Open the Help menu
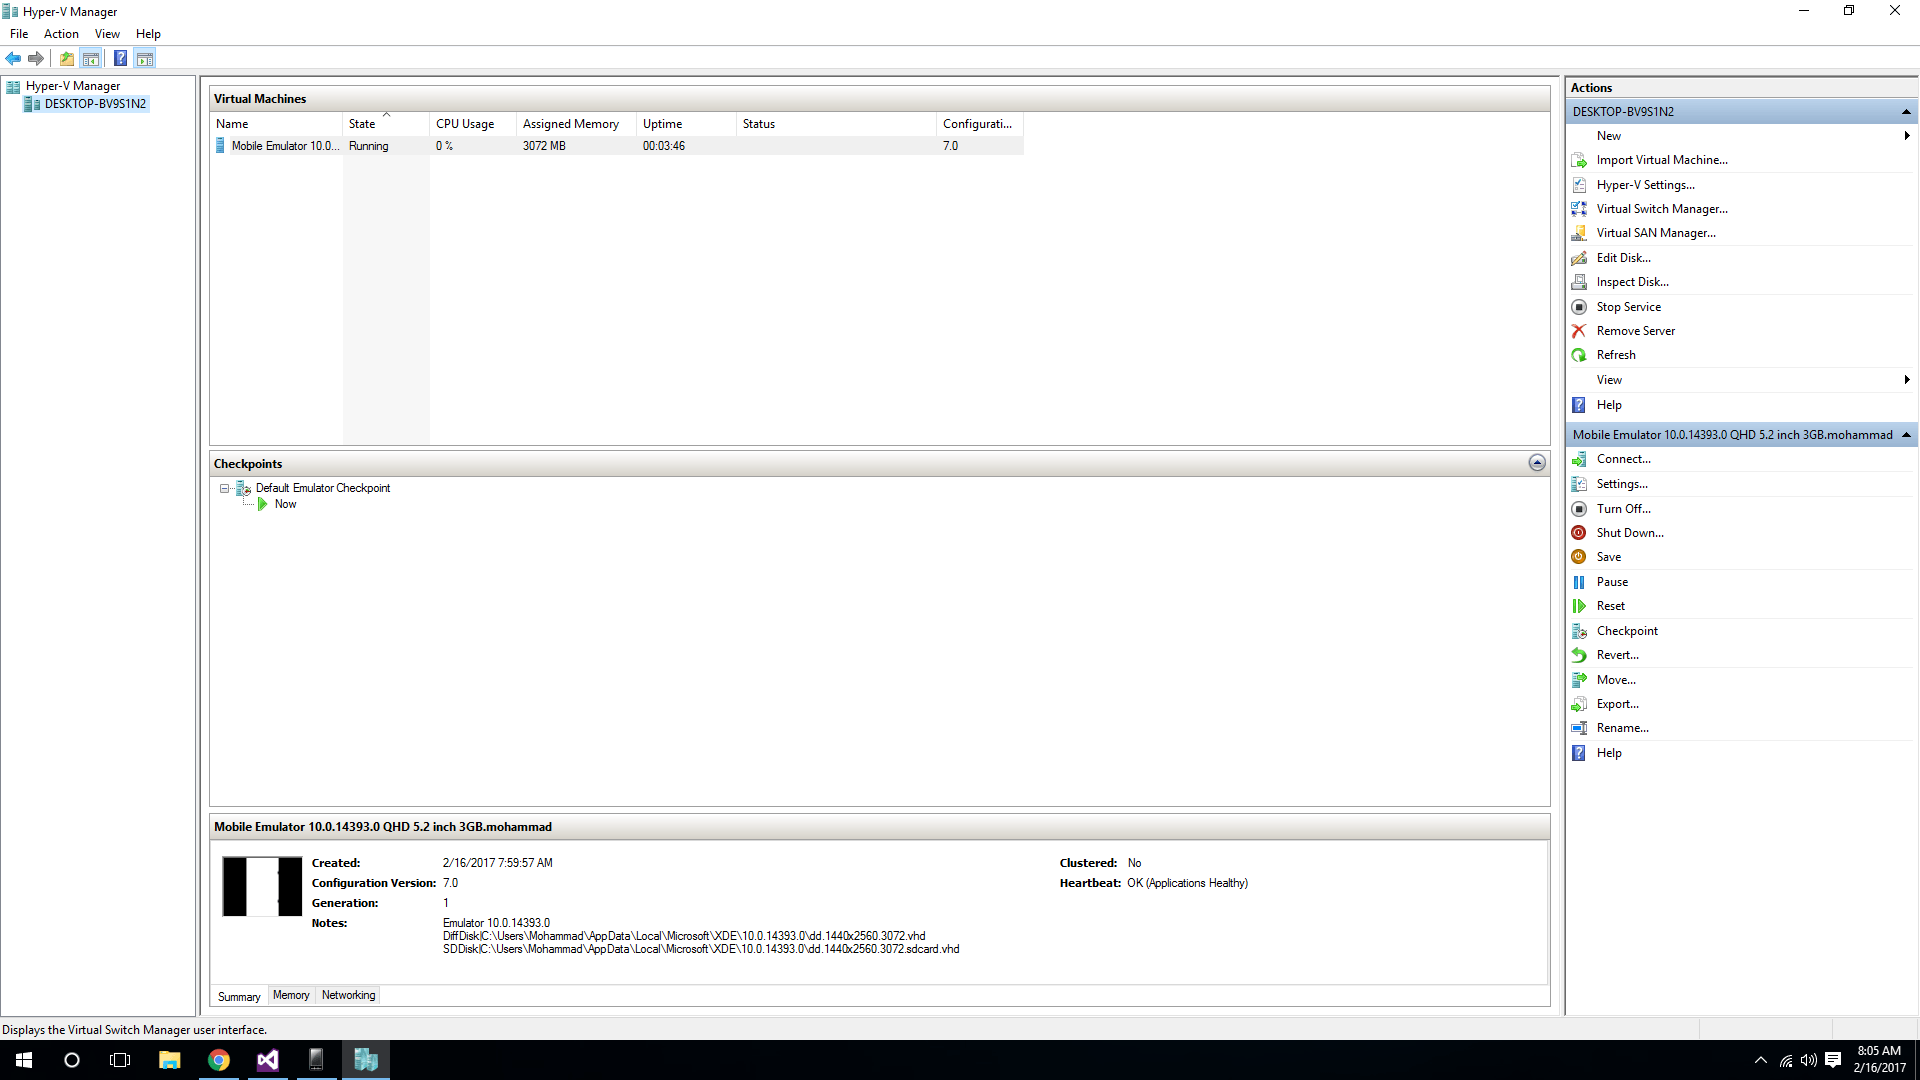The image size is (1920, 1080). (x=148, y=34)
